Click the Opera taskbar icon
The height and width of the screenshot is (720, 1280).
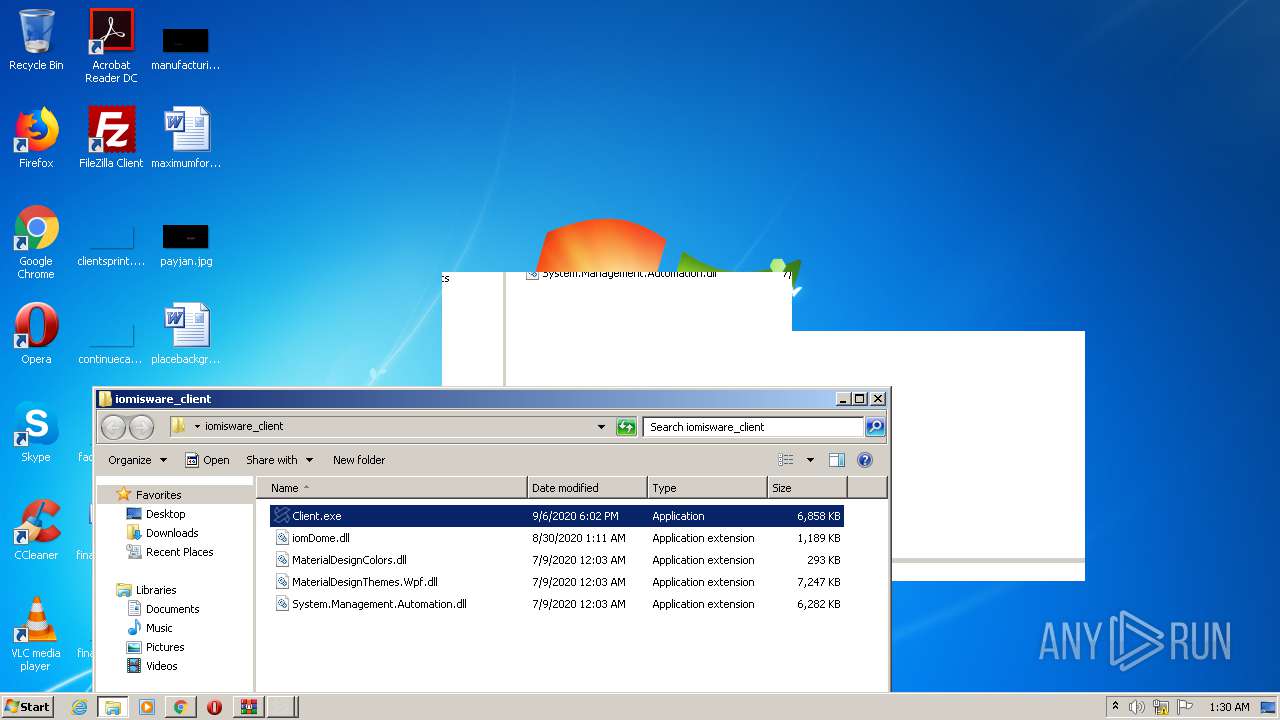[x=214, y=707]
